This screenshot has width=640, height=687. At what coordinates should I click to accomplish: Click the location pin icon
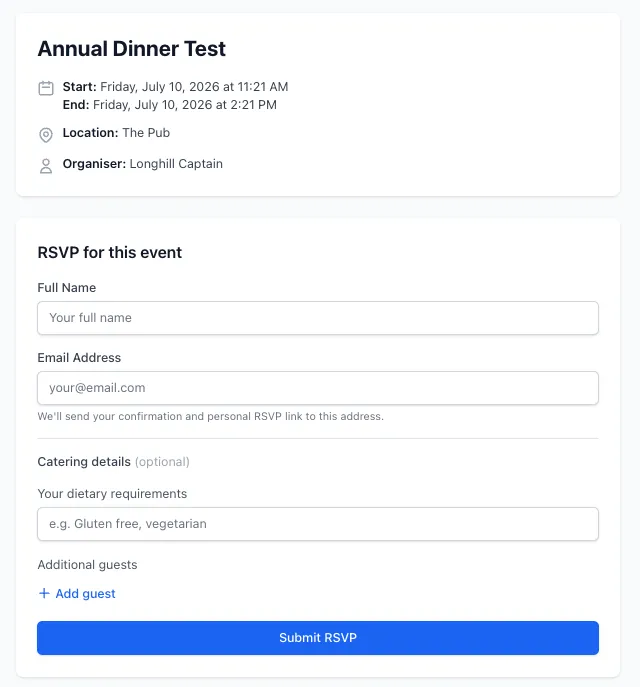coord(46,135)
